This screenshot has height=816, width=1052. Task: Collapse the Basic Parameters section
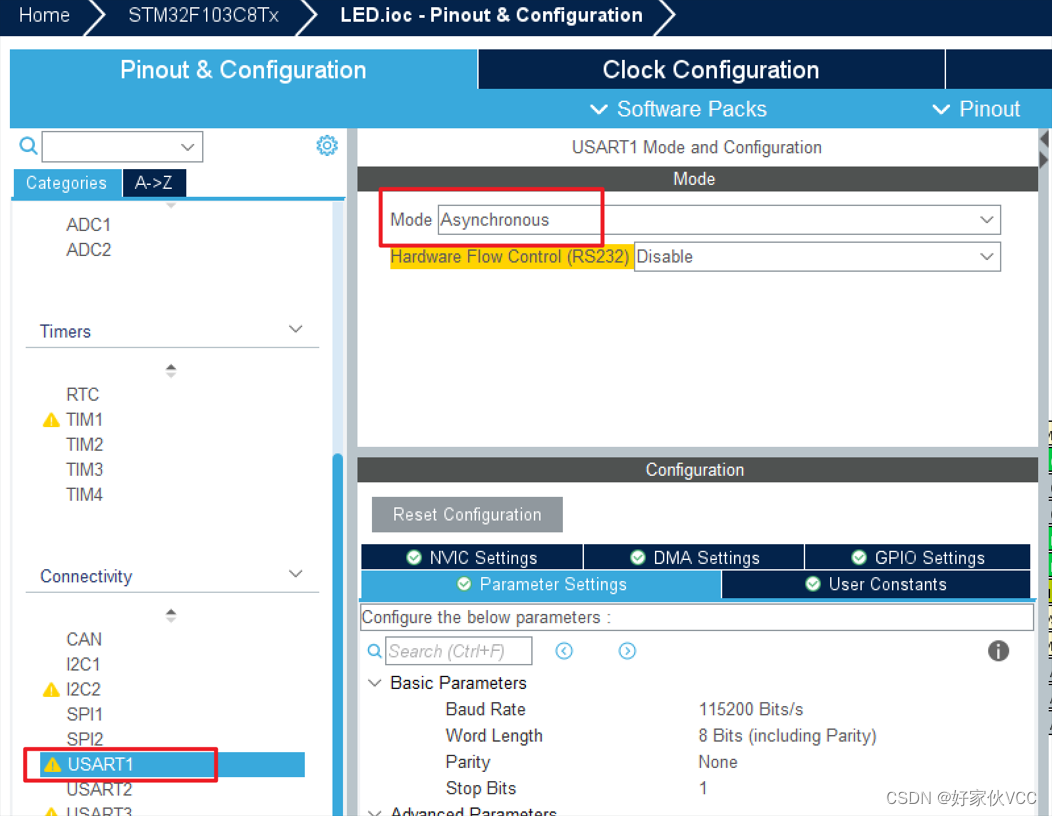374,683
